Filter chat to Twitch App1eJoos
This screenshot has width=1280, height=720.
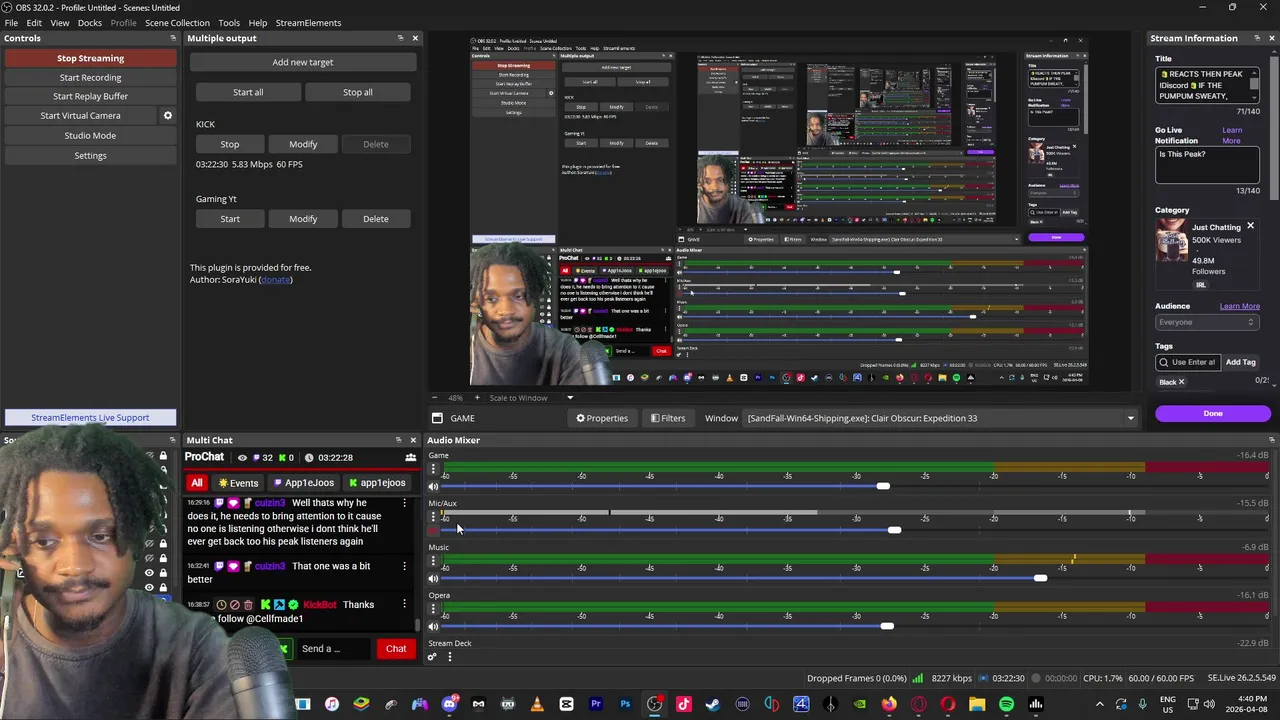pos(303,483)
